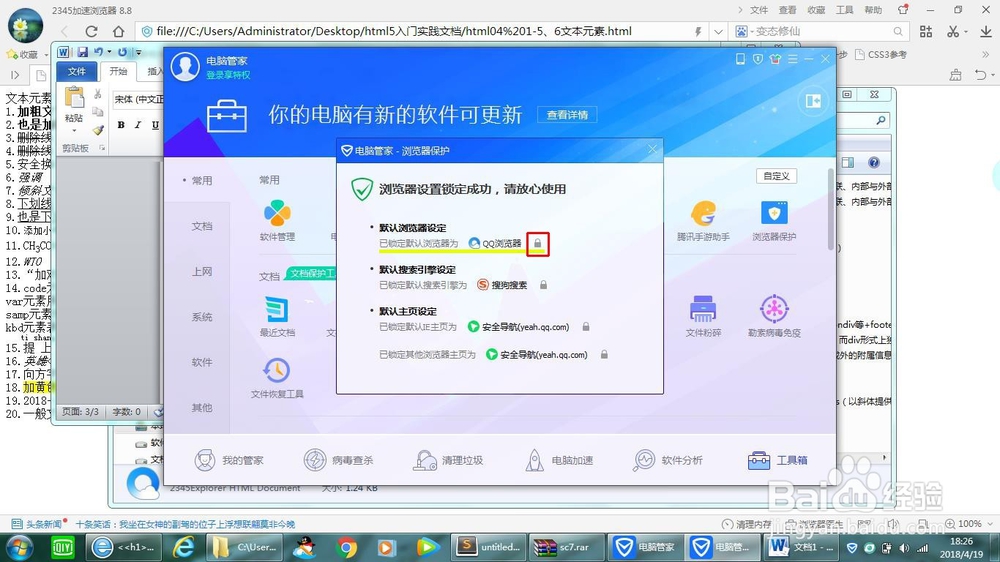Click the lock icon beside QQ浏览器

pos(538,243)
